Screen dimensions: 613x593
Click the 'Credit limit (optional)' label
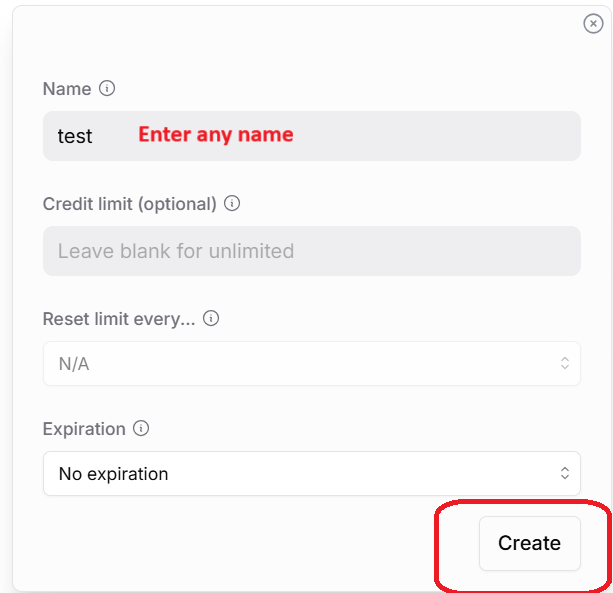click(130, 204)
